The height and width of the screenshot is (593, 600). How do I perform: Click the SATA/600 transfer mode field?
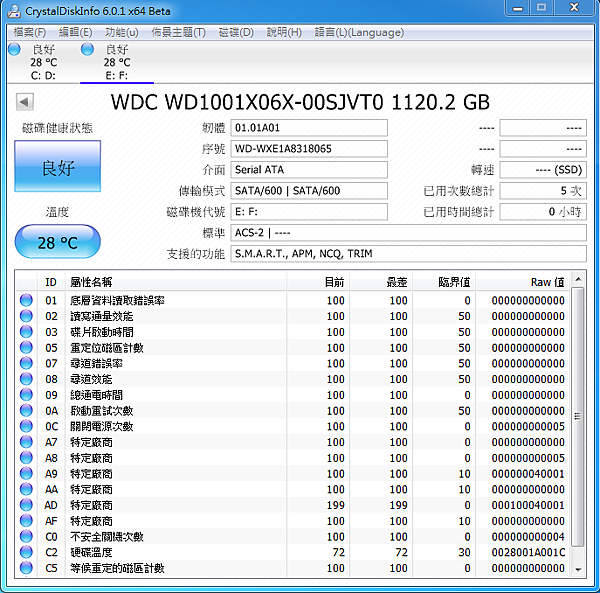pos(309,191)
